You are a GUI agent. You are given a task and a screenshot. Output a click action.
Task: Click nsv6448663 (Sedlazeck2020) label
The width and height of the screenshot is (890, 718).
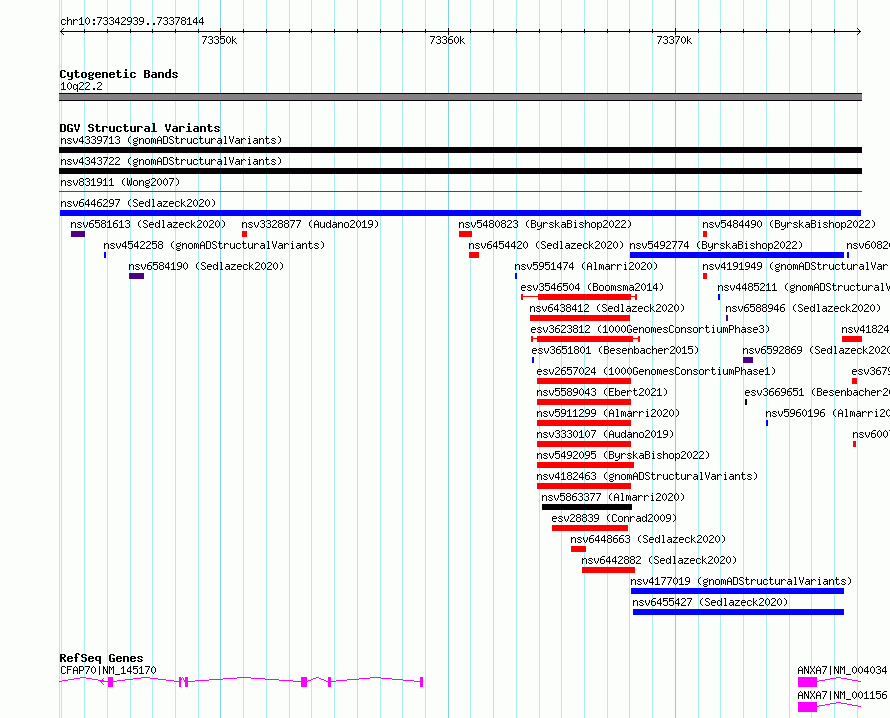(648, 539)
